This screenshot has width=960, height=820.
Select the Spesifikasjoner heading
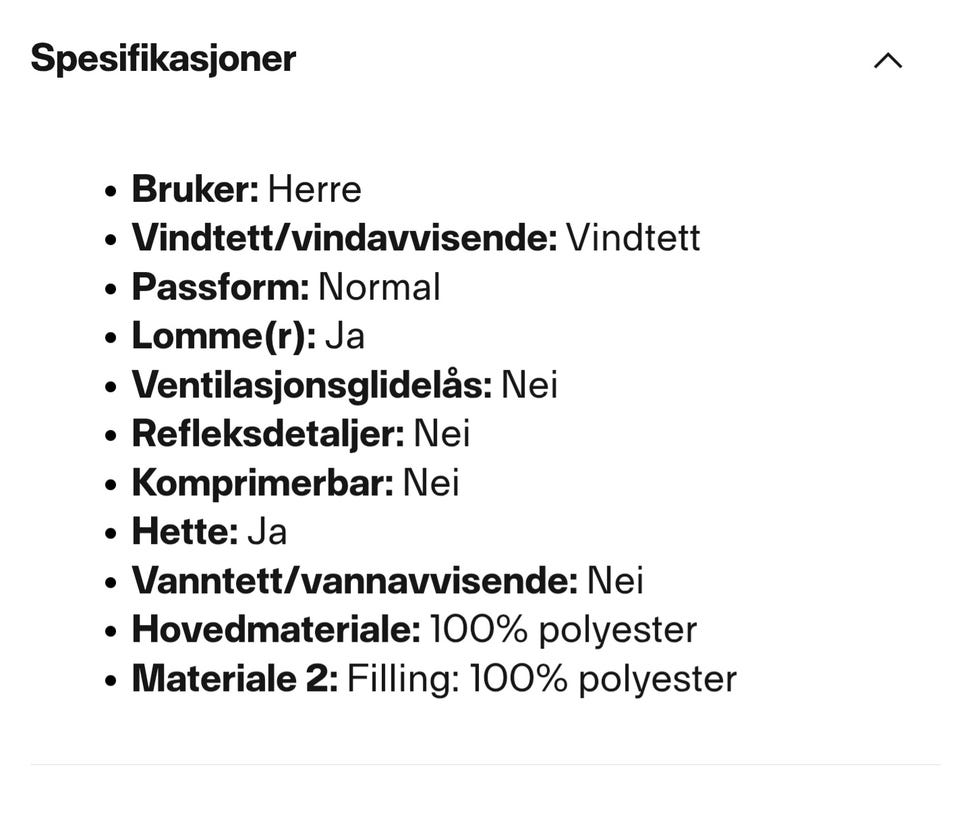pyautogui.click(x=164, y=59)
